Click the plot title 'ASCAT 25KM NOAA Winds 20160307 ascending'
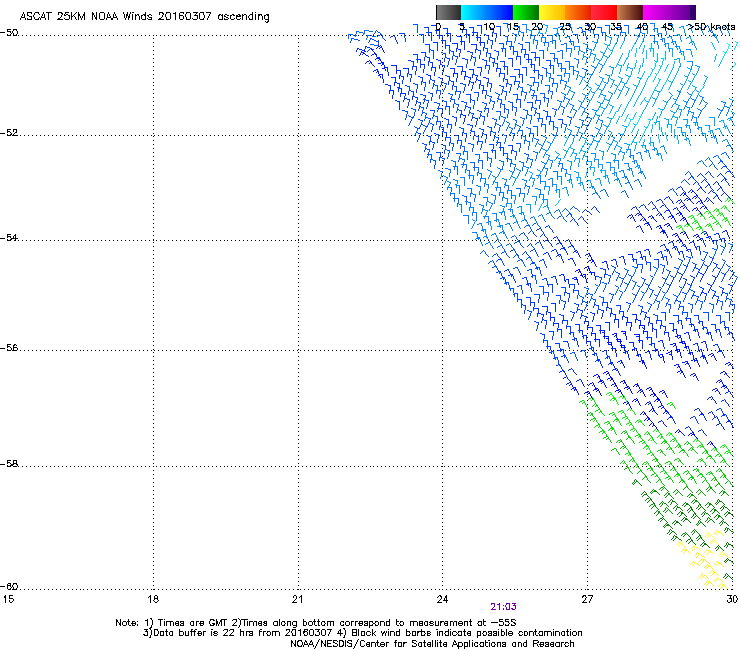 (x=144, y=17)
